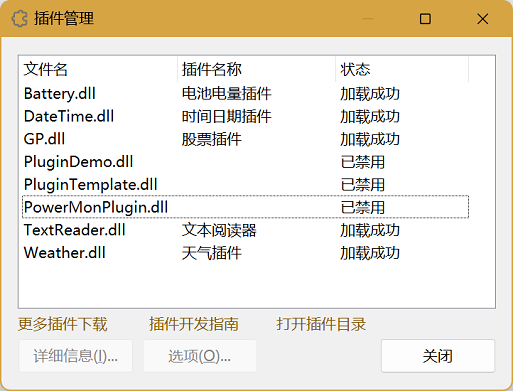Click the 时间日期插件 plugin name

(226, 116)
